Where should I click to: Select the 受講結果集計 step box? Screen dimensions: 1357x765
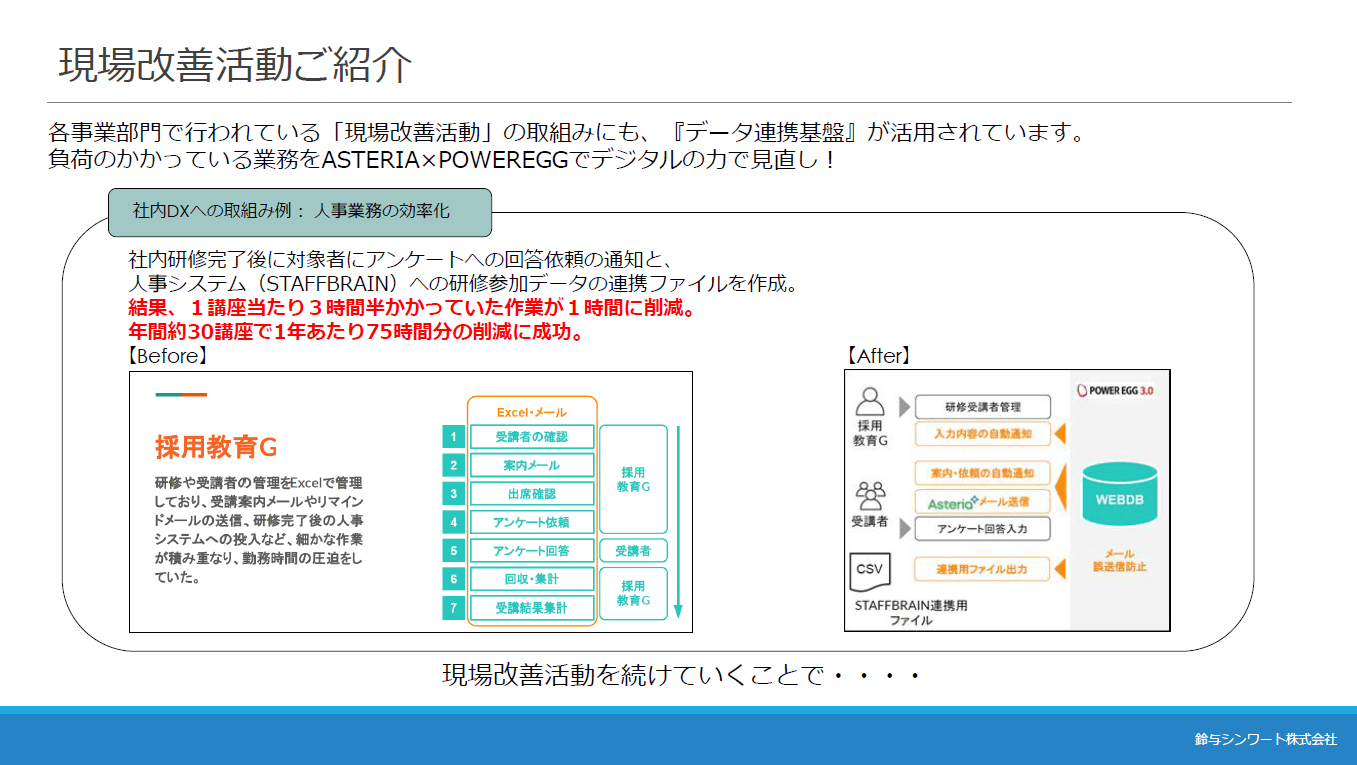click(531, 607)
